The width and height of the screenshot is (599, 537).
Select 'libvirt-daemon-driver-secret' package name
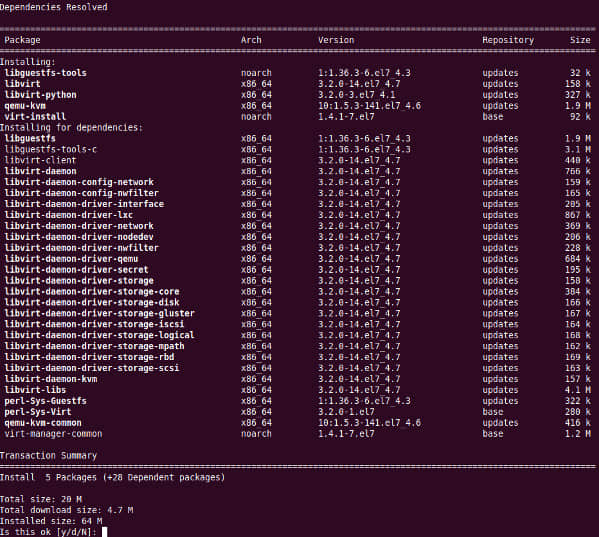click(76, 270)
